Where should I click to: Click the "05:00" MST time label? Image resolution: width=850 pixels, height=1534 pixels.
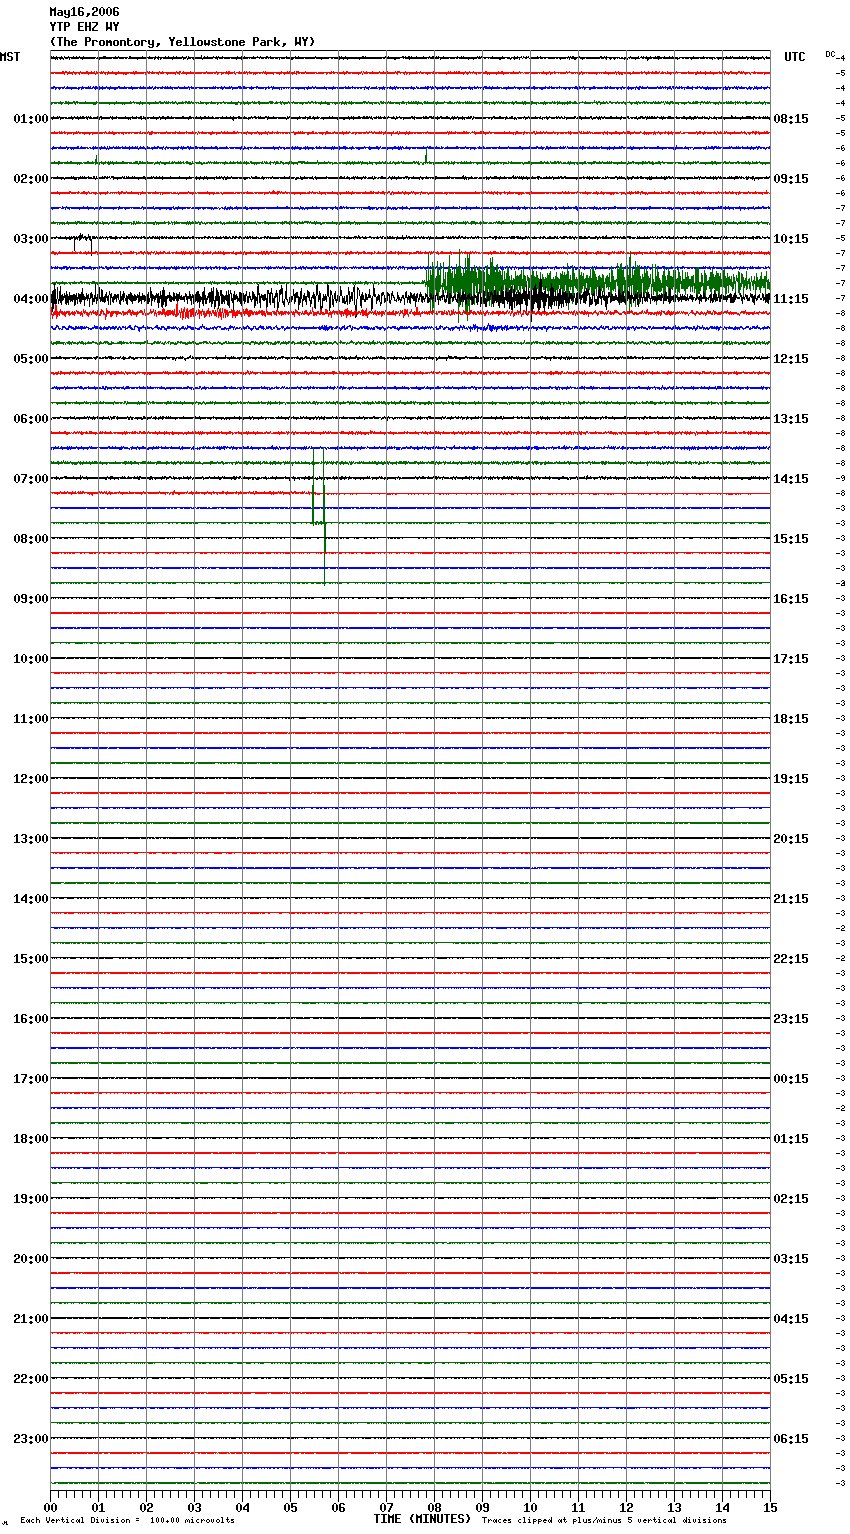point(31,359)
